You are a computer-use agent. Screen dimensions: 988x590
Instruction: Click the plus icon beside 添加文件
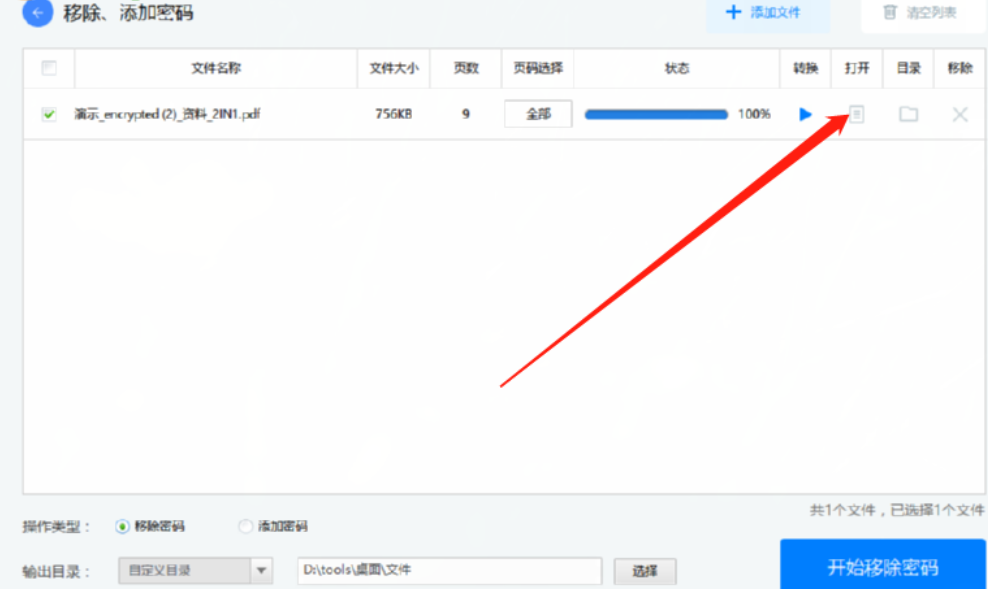[733, 12]
